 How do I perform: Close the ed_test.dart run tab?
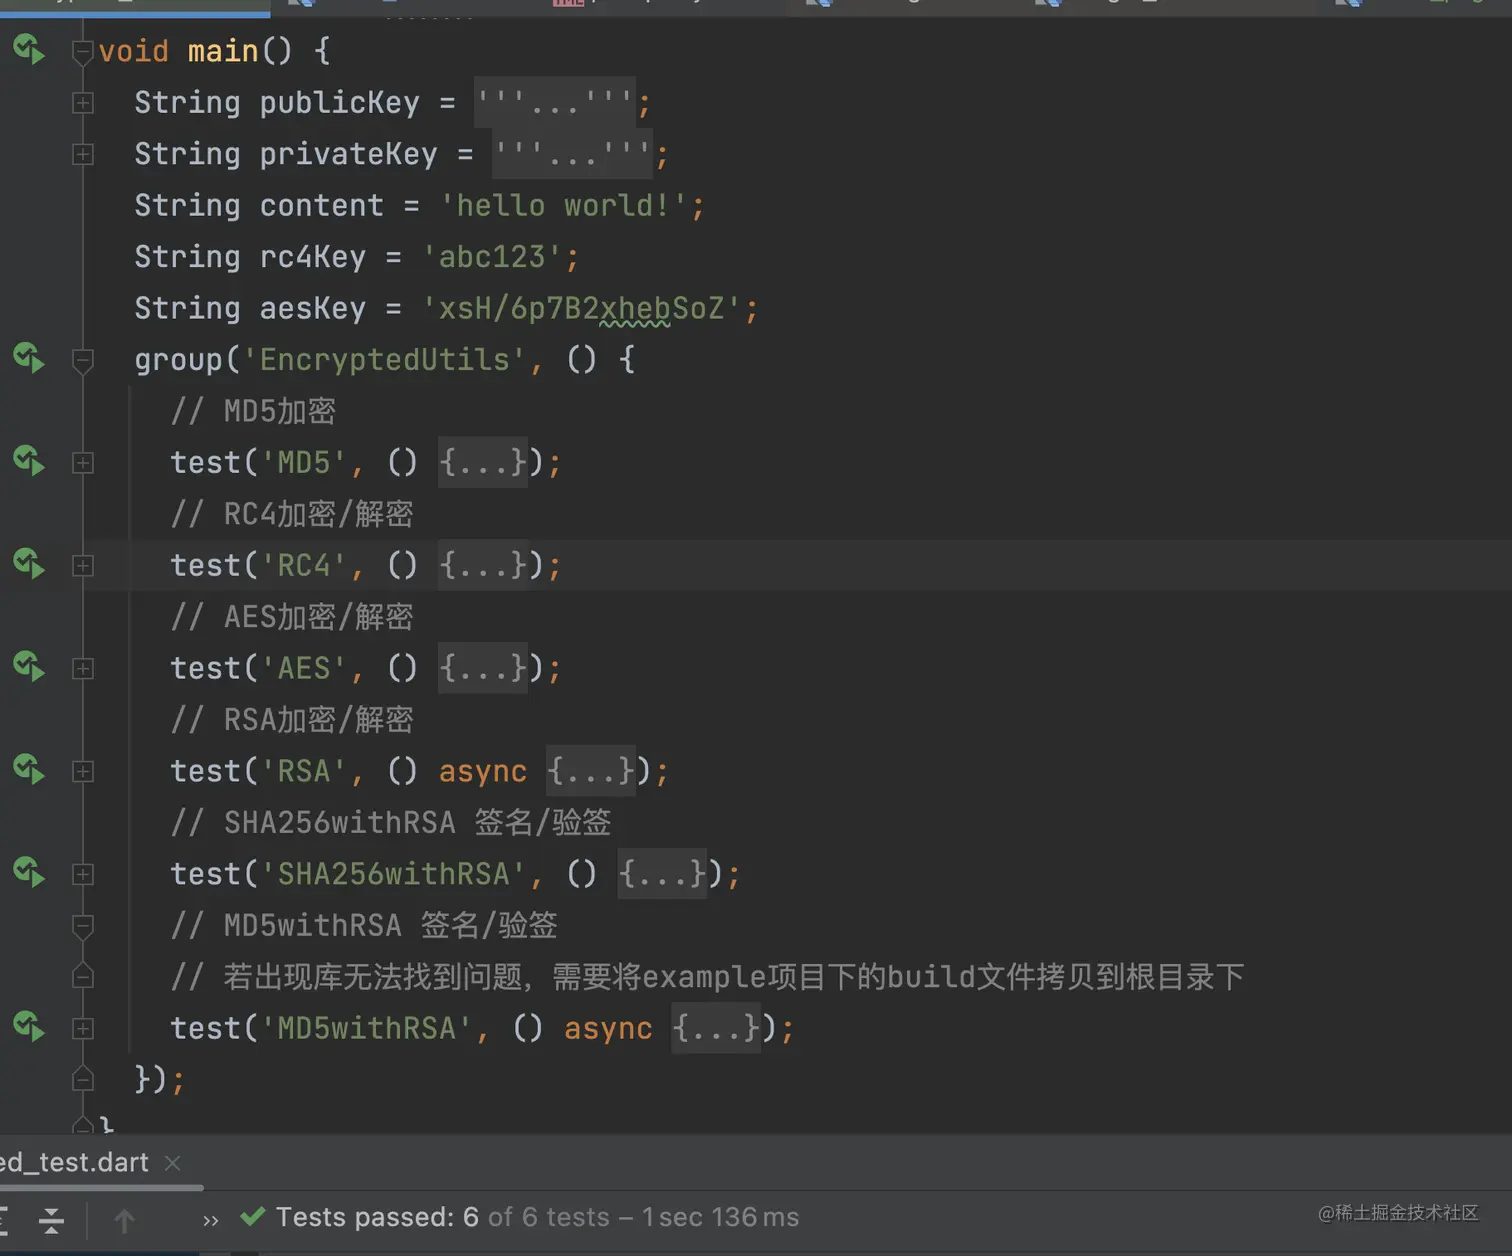pyautogui.click(x=172, y=1163)
